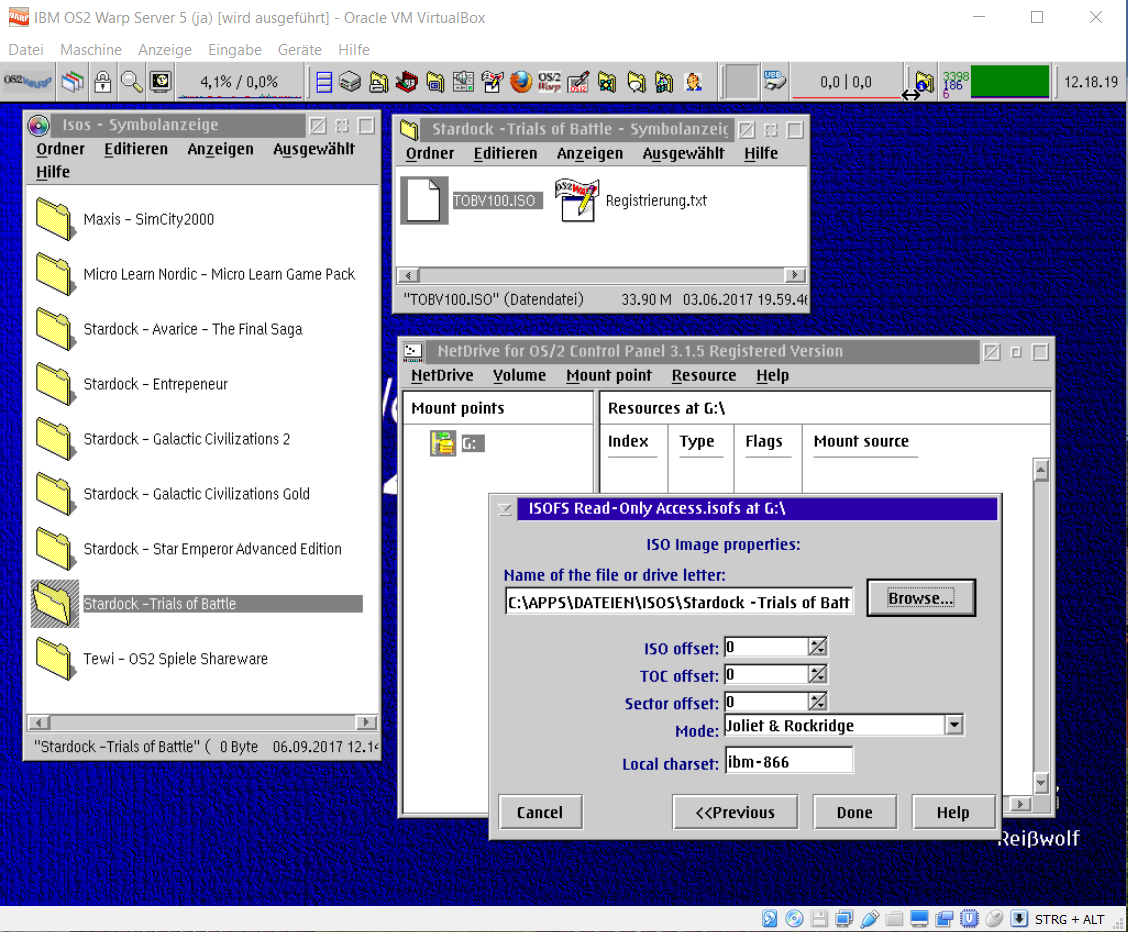This screenshot has width=1128, height=932.
Task: Click the monitor shutdown icon
Action: pyautogui.click(x=160, y=81)
